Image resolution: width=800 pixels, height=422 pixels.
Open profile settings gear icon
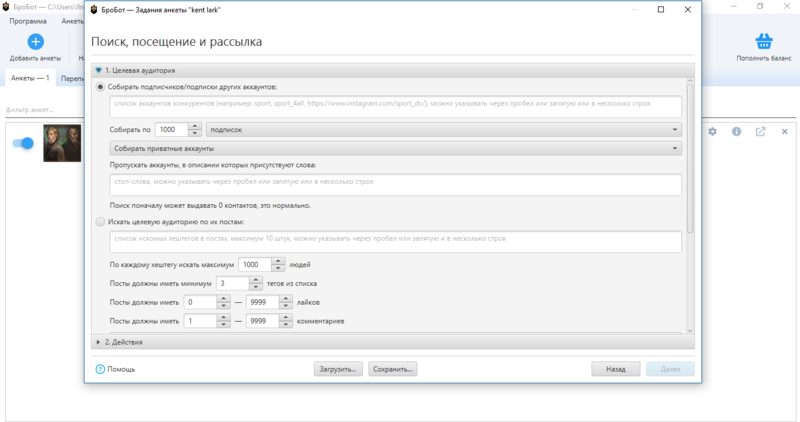click(713, 131)
